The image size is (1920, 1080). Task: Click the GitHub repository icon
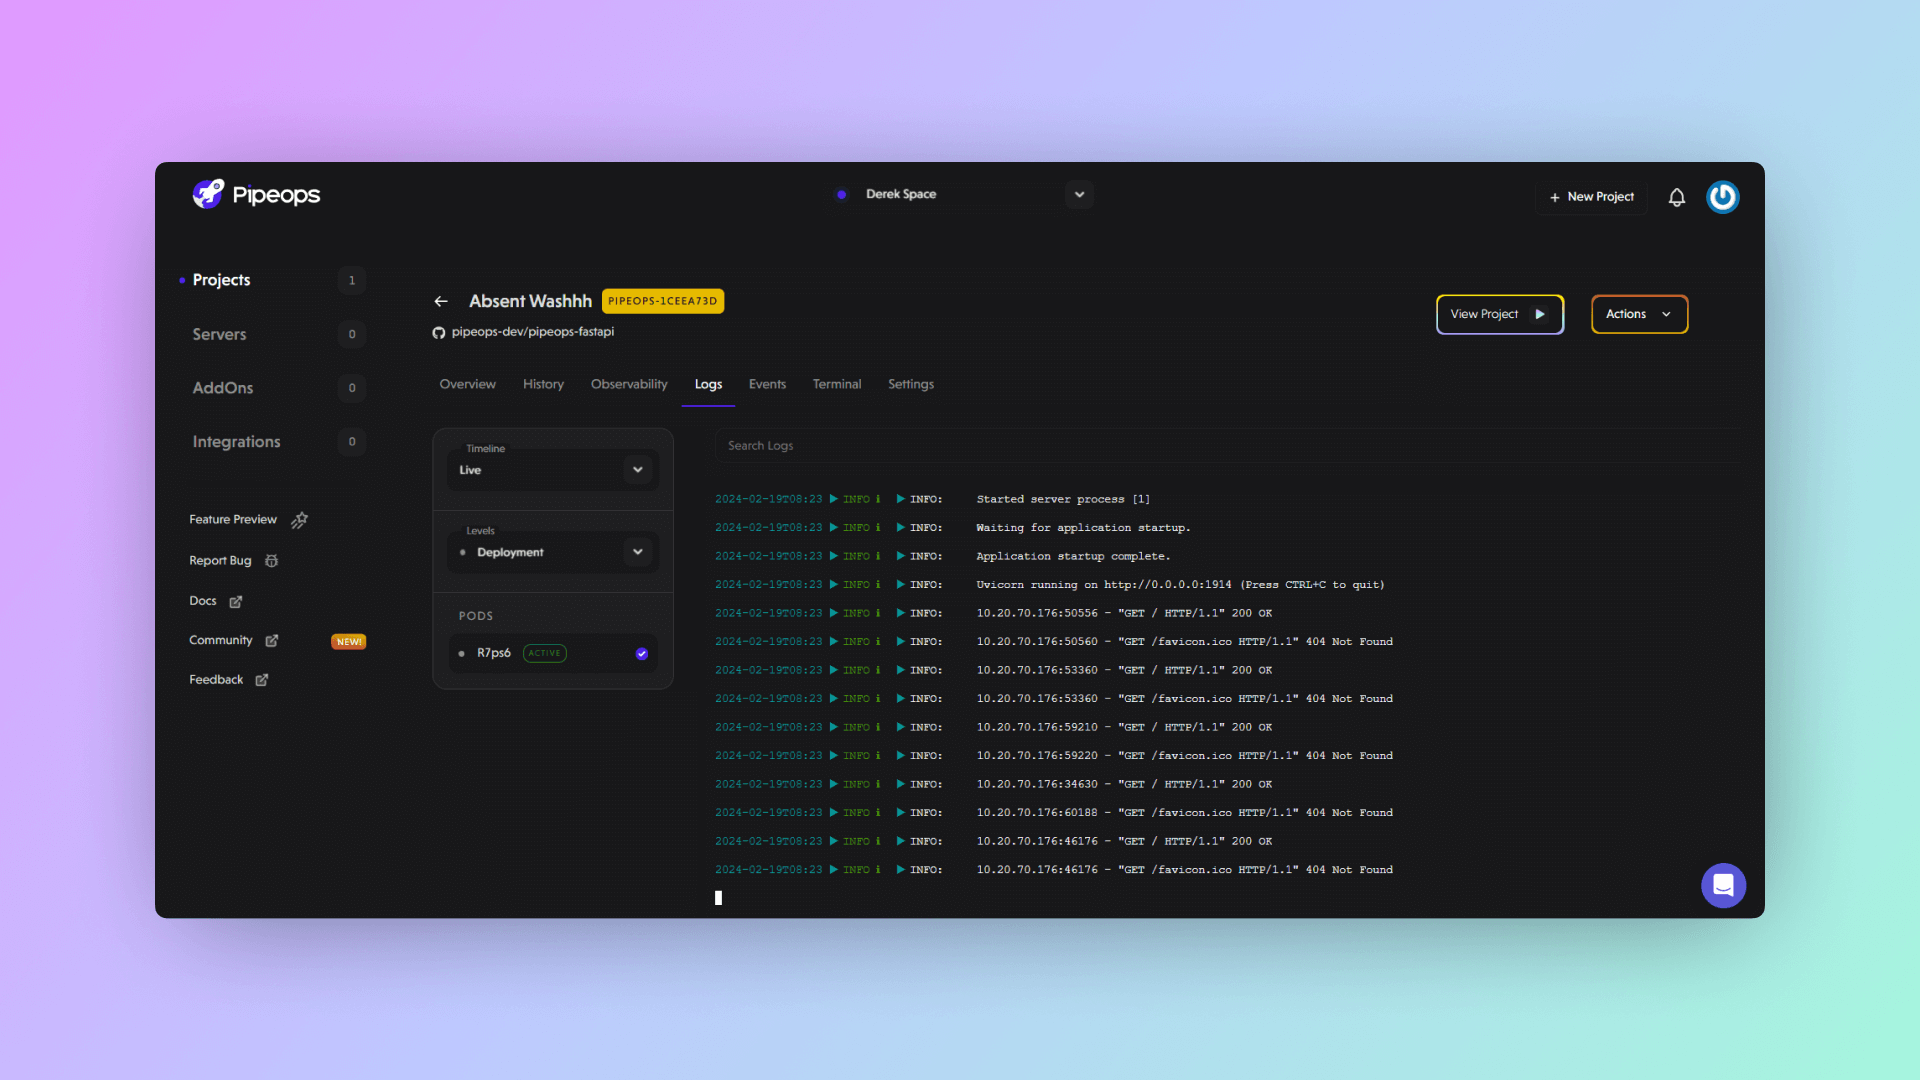point(439,331)
